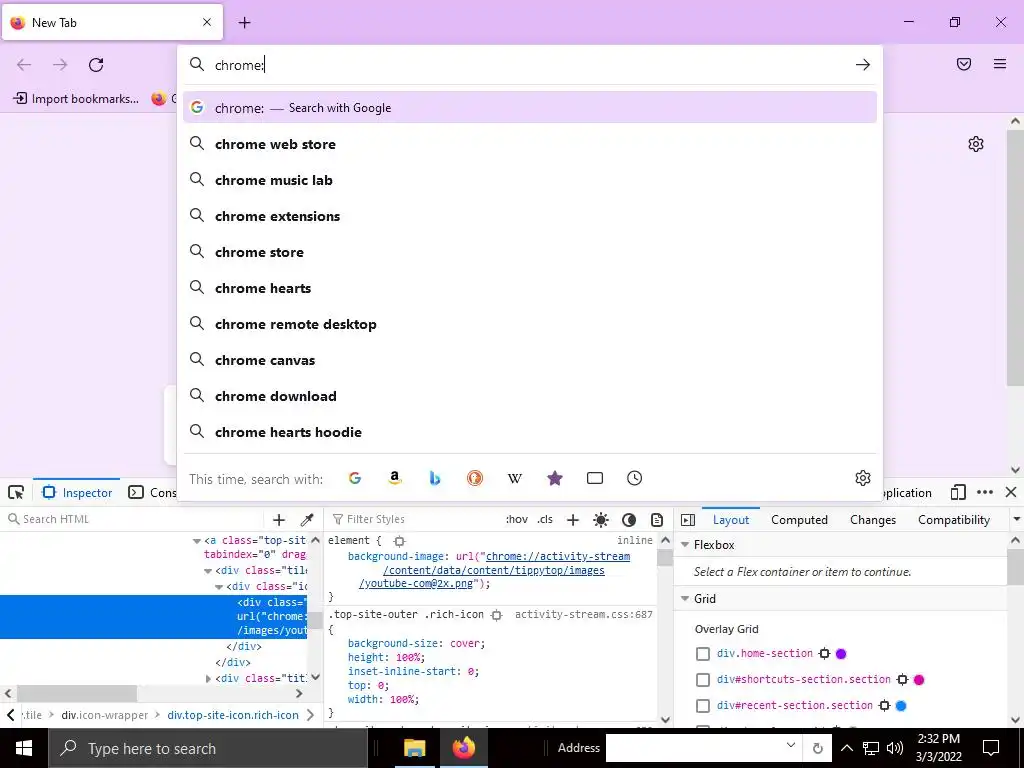Choose the chrome web store suggestion

(x=530, y=144)
